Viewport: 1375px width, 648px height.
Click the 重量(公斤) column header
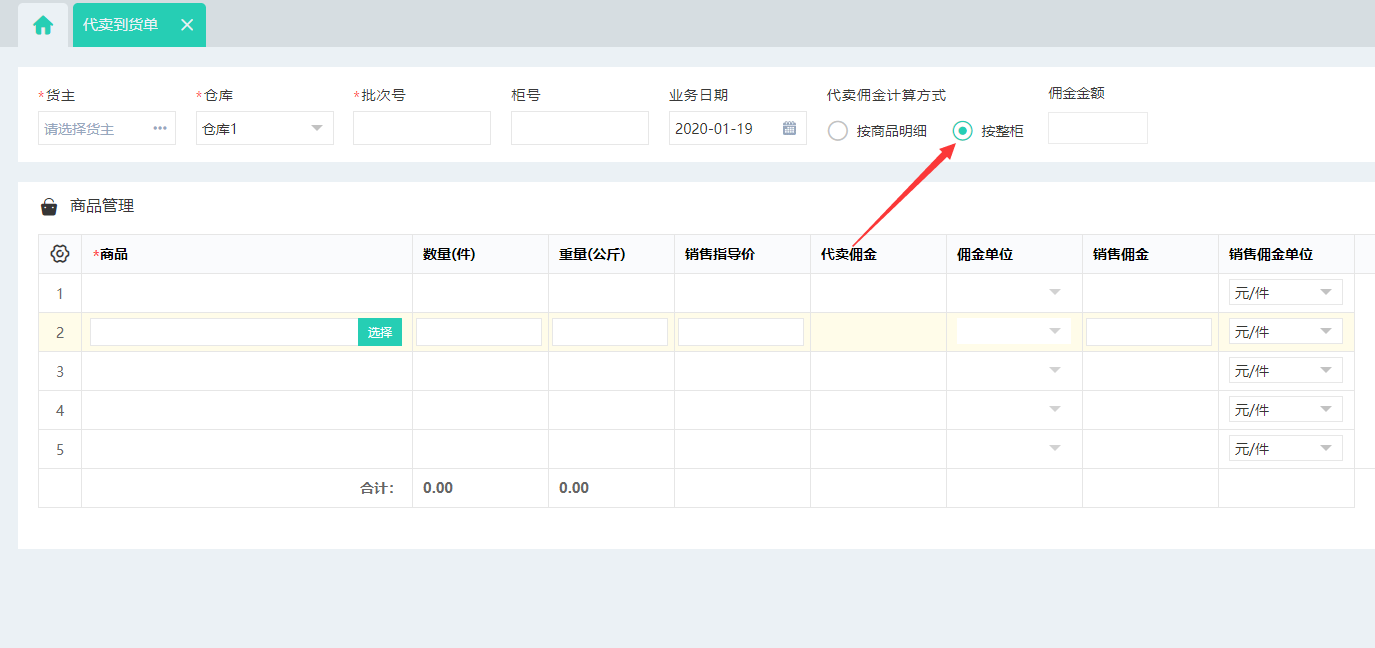click(611, 254)
